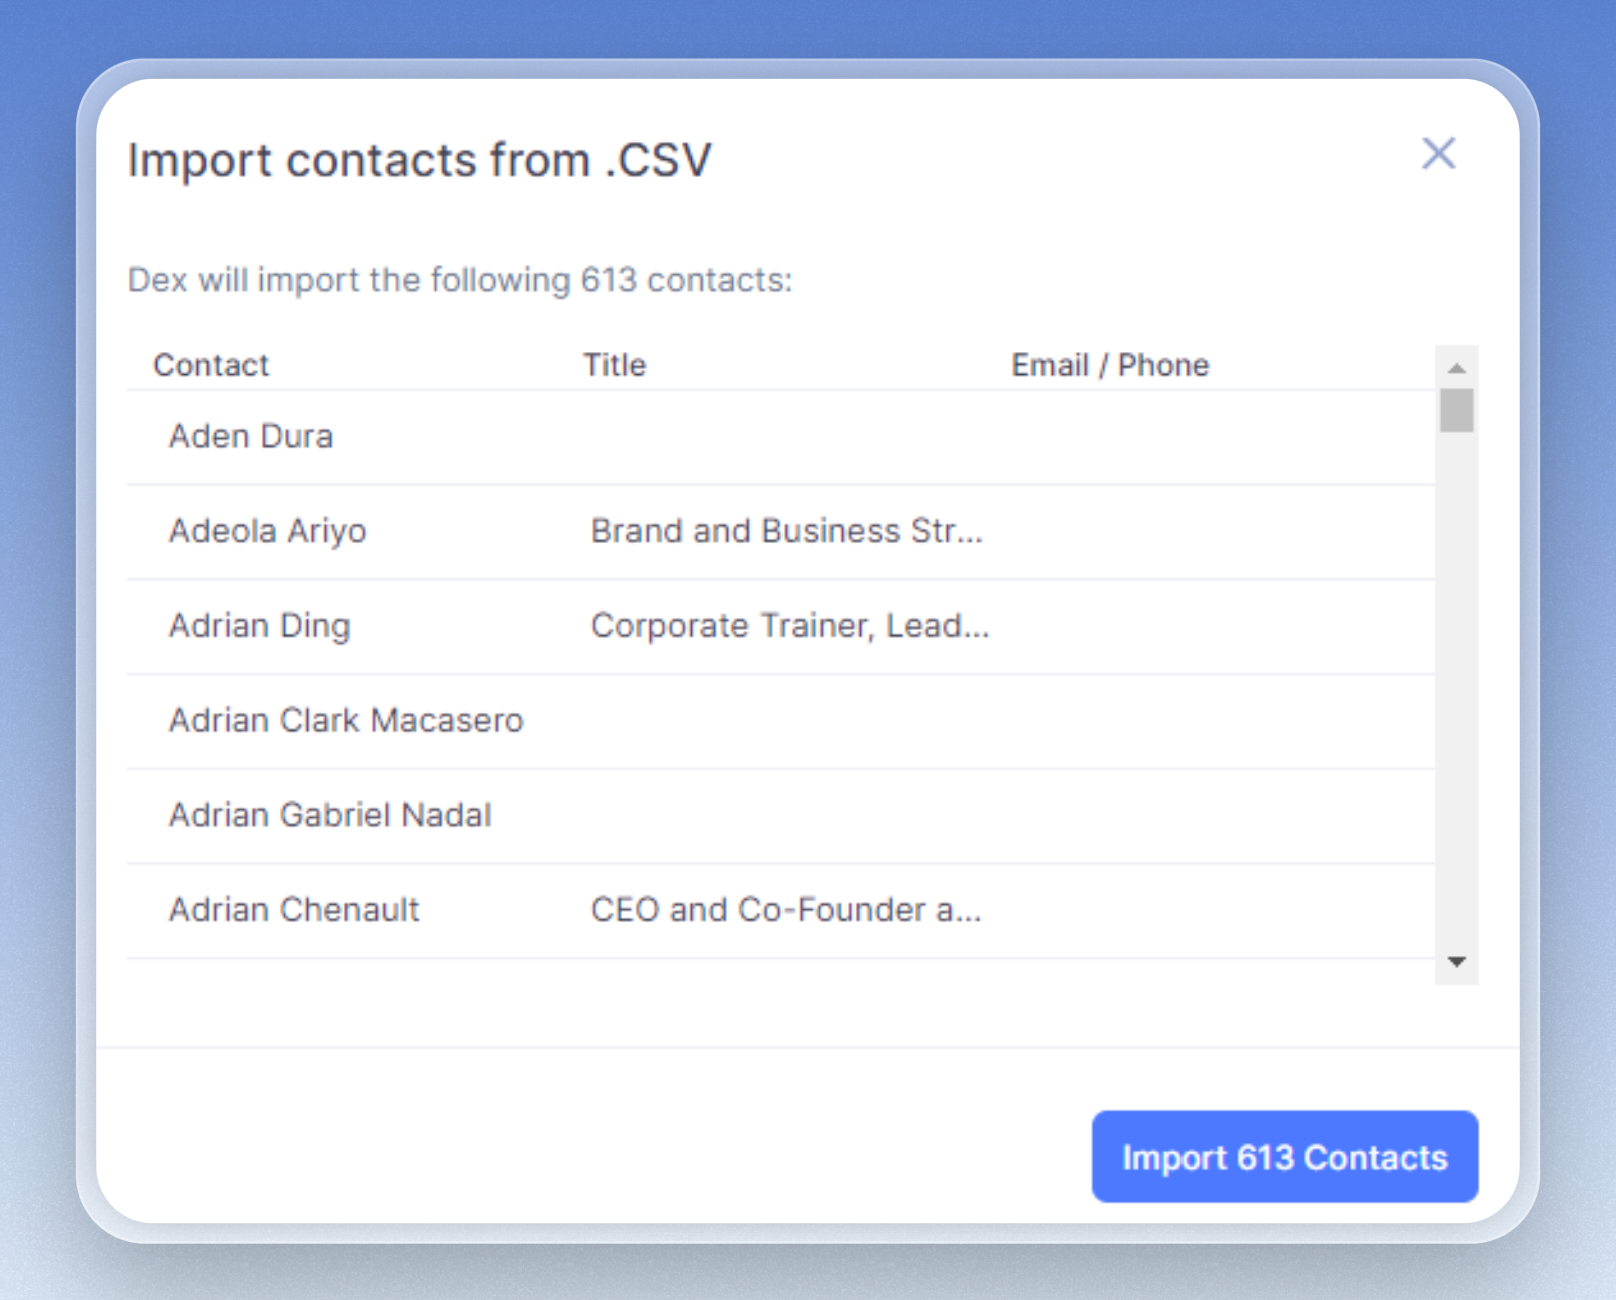Click the 'CEO and Co-Founder a...' title cell

[786, 910]
